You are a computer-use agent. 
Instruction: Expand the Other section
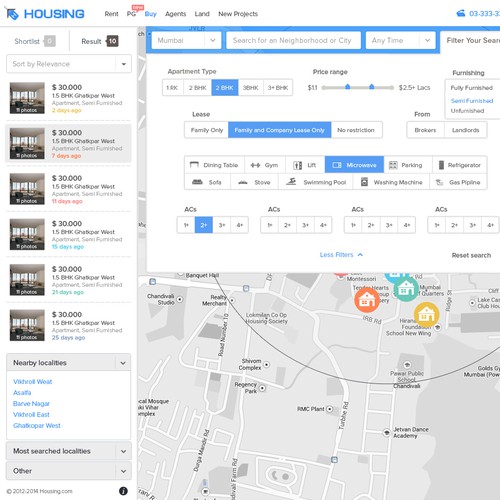coord(69,471)
